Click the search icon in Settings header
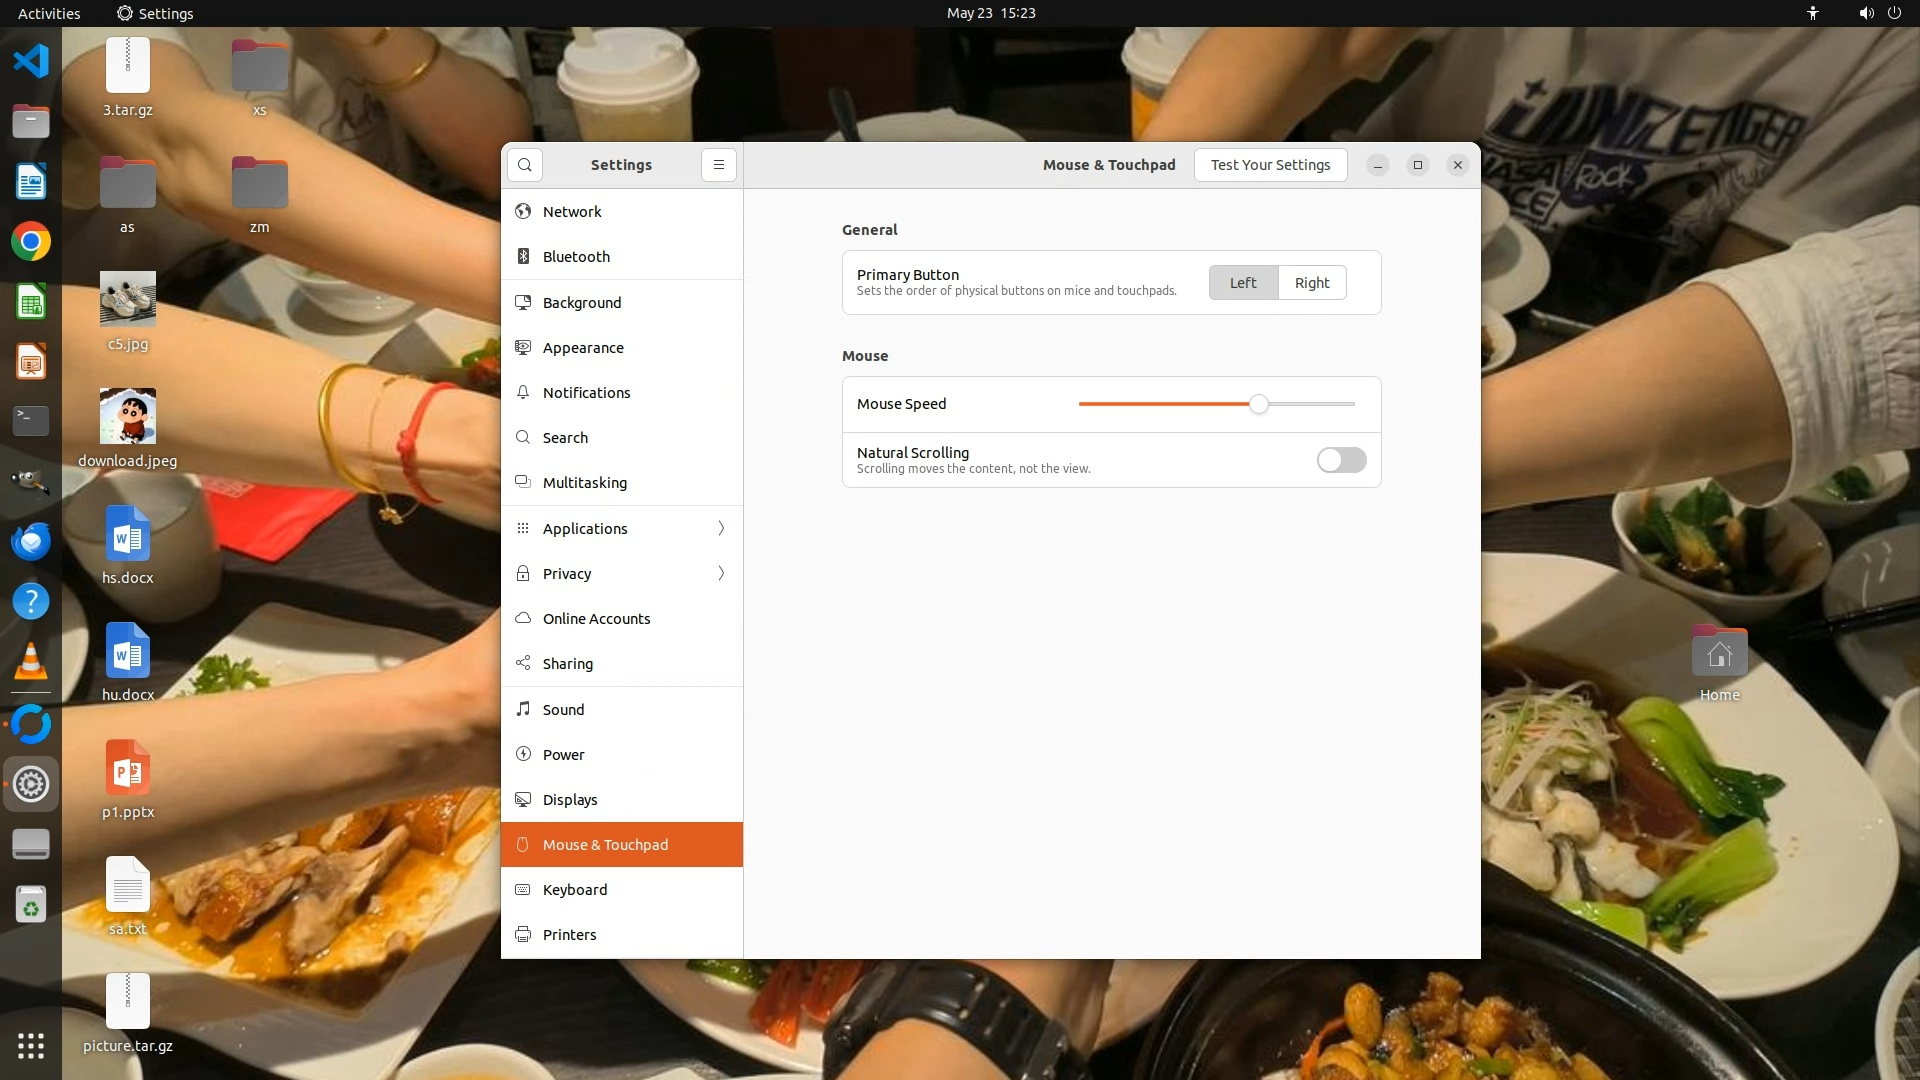This screenshot has height=1080, width=1920. [524, 165]
